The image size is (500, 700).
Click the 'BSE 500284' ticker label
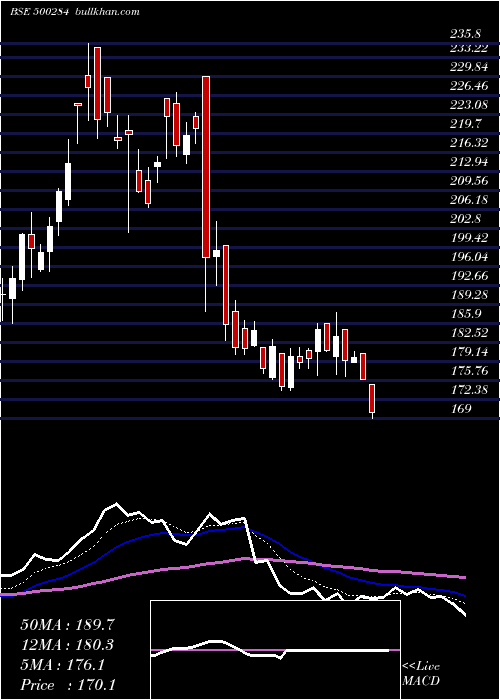[39, 12]
